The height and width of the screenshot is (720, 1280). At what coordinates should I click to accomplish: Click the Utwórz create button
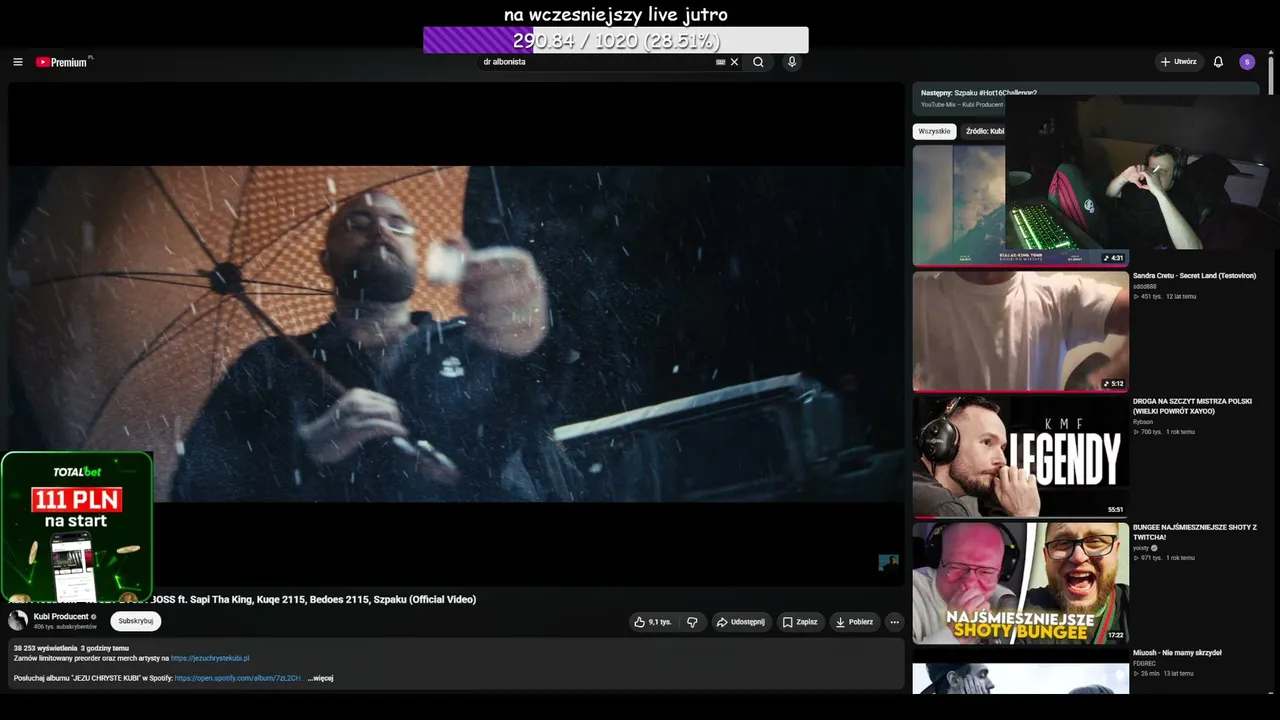click(x=1178, y=62)
